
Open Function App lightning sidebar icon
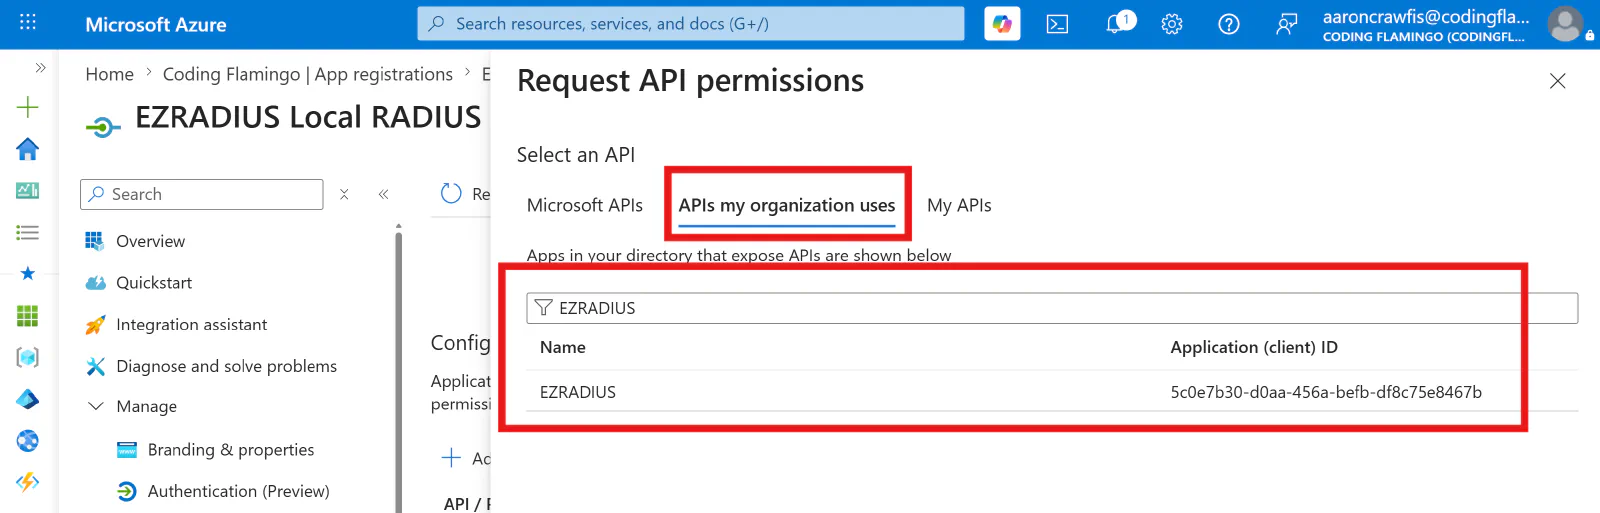[28, 482]
